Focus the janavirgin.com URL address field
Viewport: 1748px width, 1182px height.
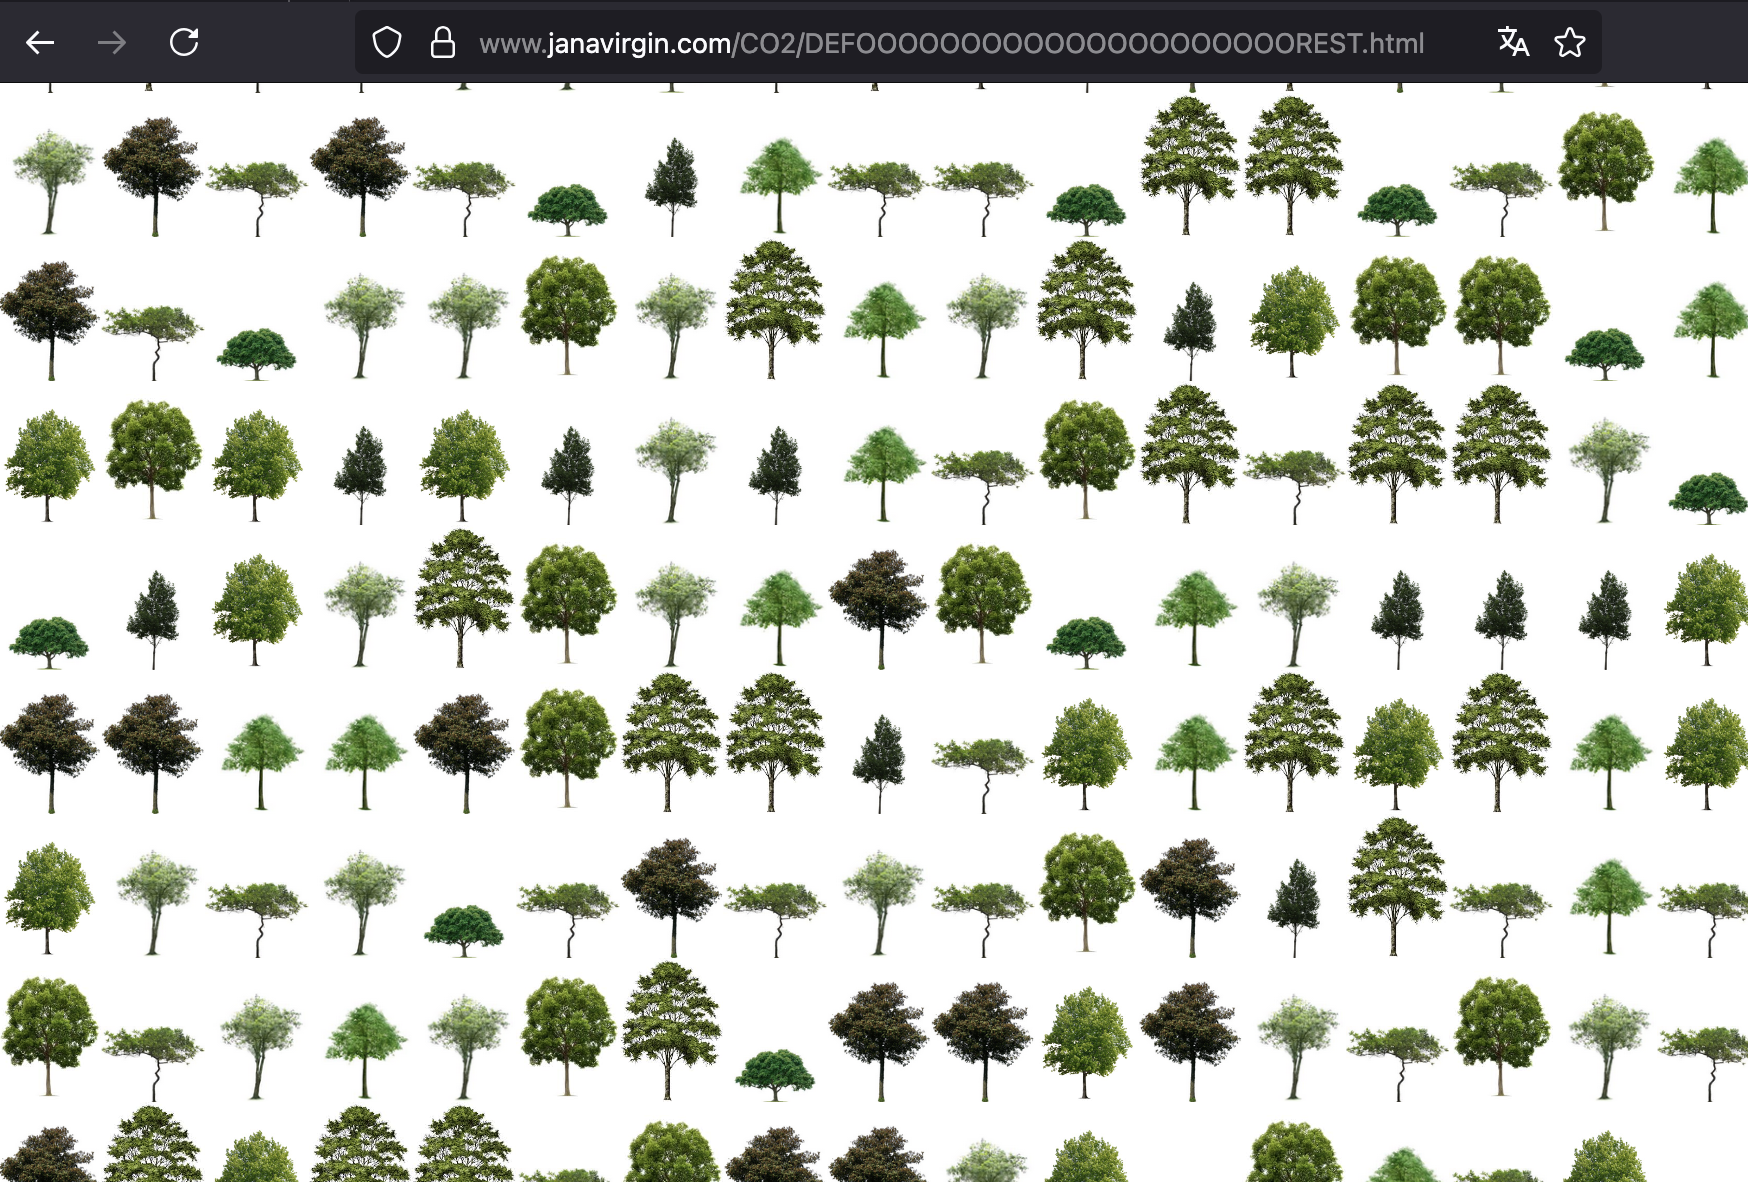950,43
